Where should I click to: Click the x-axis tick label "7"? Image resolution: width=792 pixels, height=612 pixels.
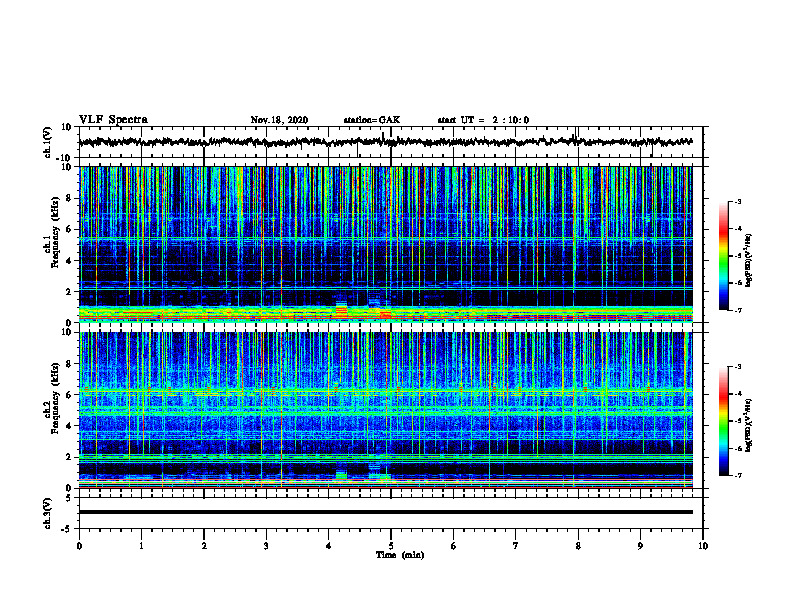click(x=516, y=546)
